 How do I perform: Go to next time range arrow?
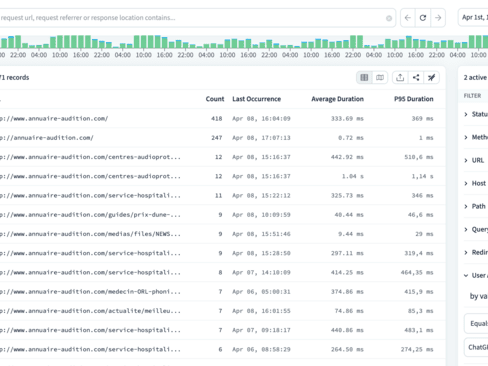point(438,18)
